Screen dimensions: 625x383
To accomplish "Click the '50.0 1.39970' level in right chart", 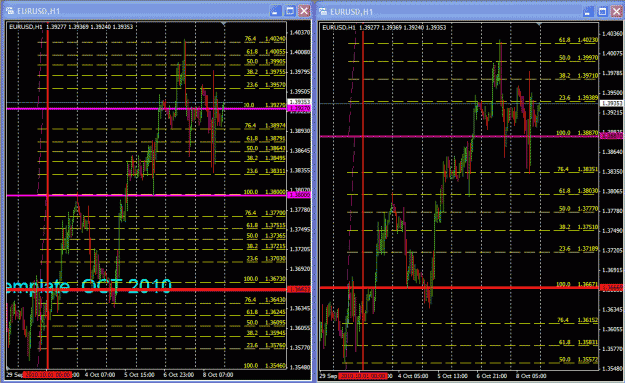I will click(x=578, y=58).
